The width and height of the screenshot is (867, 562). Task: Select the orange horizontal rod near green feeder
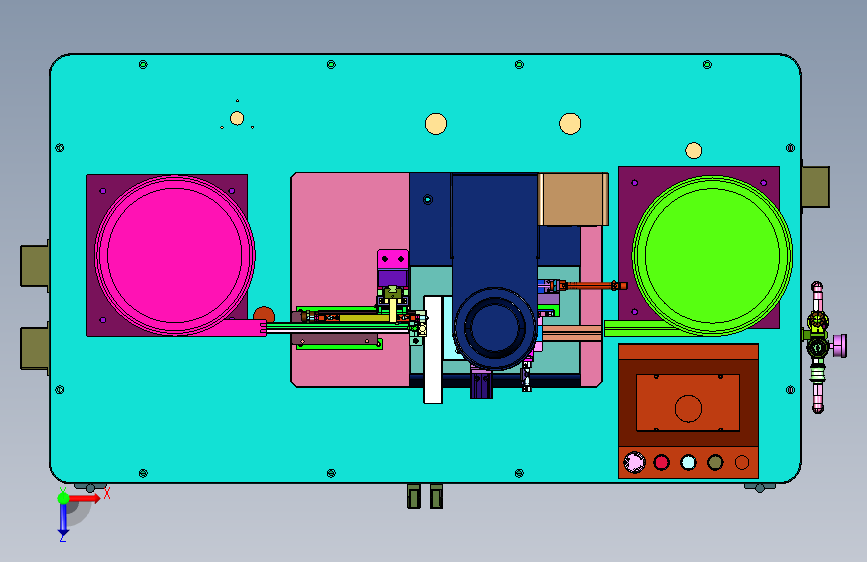pos(594,286)
